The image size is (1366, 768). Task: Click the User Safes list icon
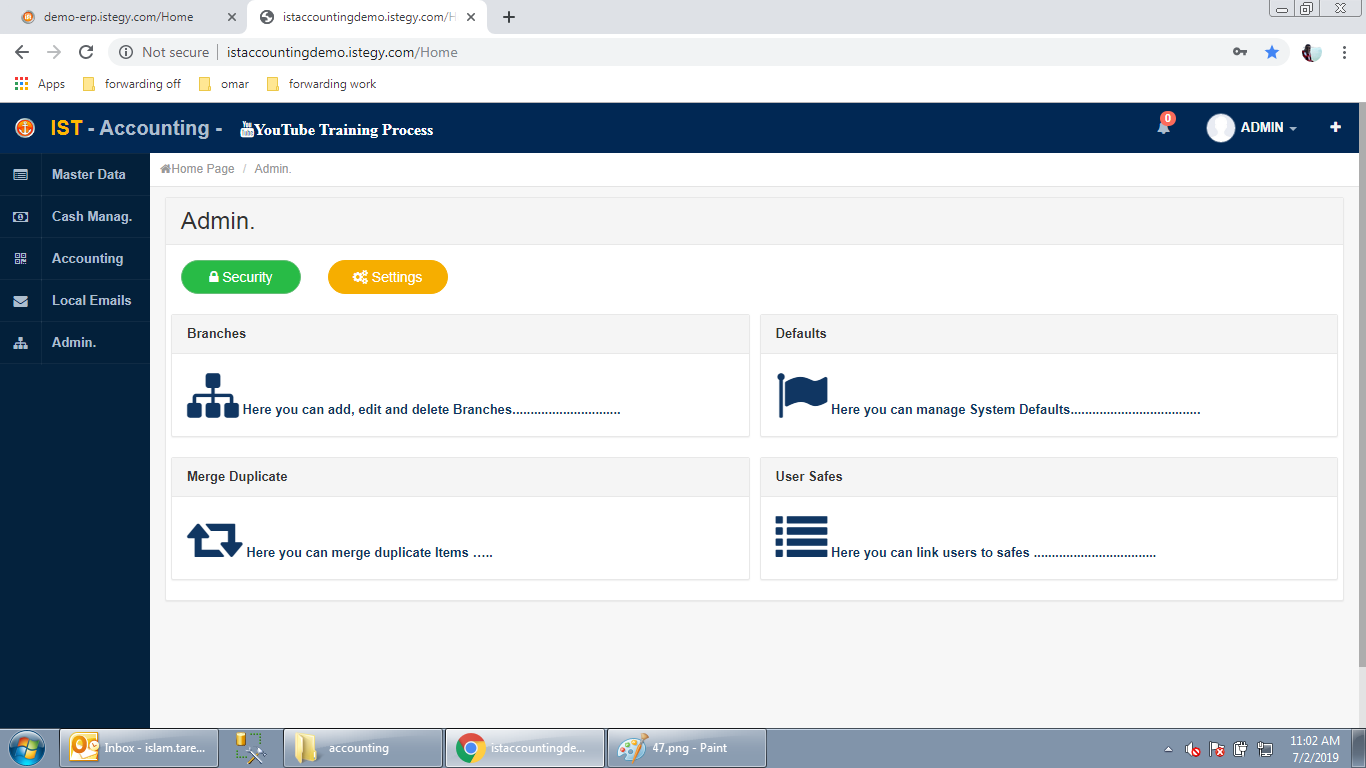pos(801,537)
